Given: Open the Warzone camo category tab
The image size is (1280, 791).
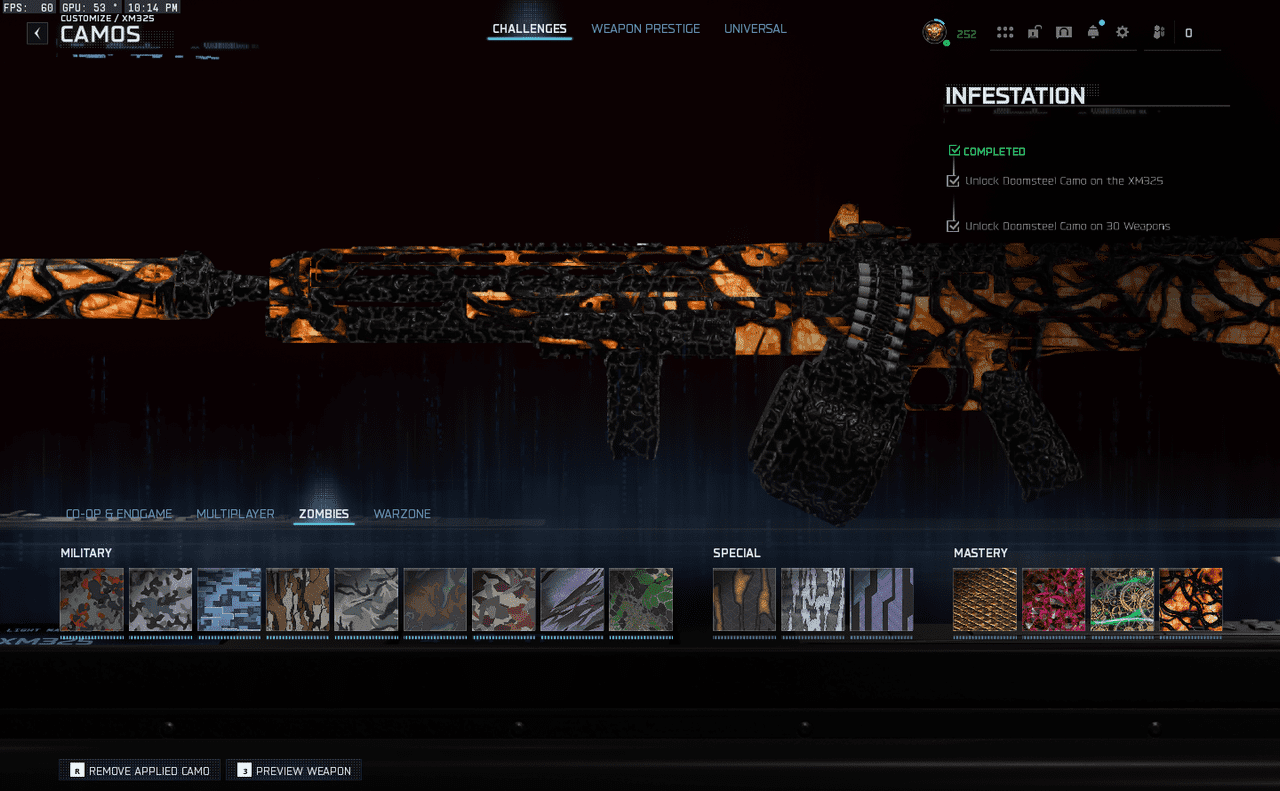Looking at the screenshot, I should [402, 514].
